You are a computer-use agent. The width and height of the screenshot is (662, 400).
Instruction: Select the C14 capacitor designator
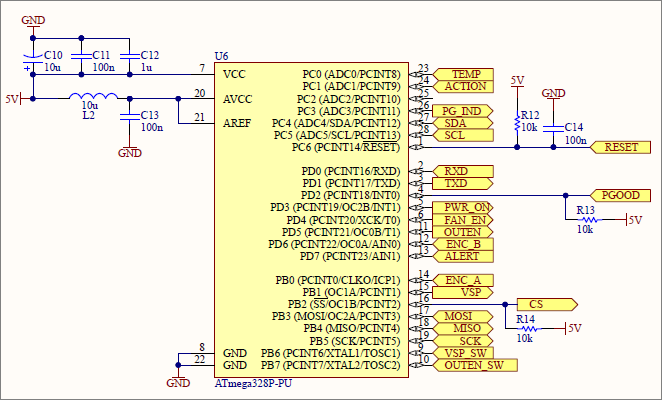[x=574, y=127]
